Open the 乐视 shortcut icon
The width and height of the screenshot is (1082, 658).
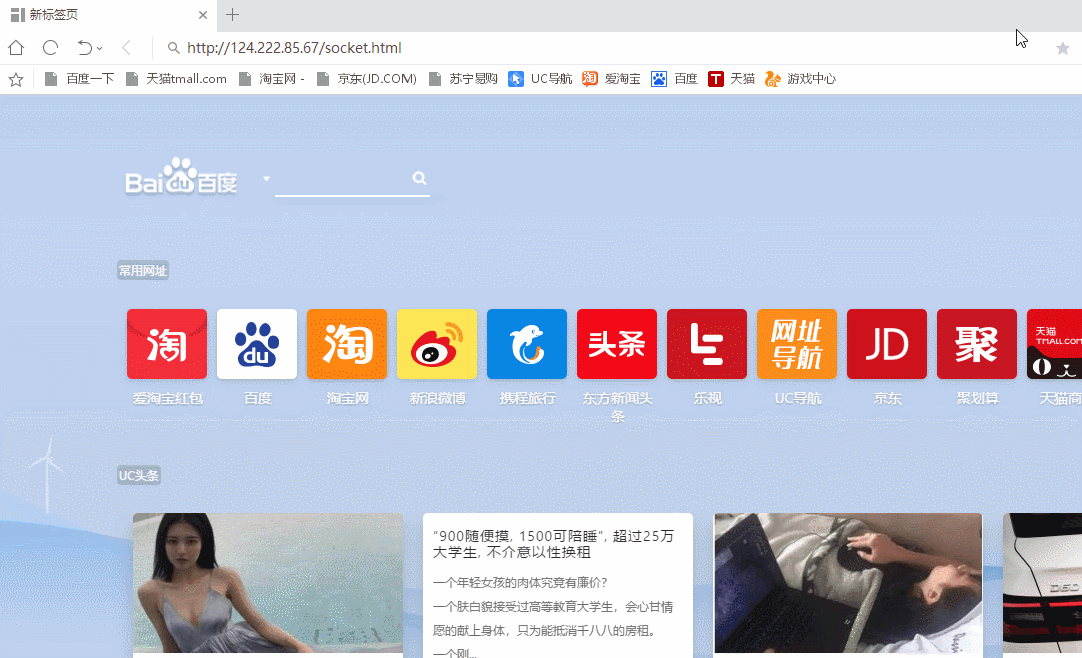tap(707, 343)
